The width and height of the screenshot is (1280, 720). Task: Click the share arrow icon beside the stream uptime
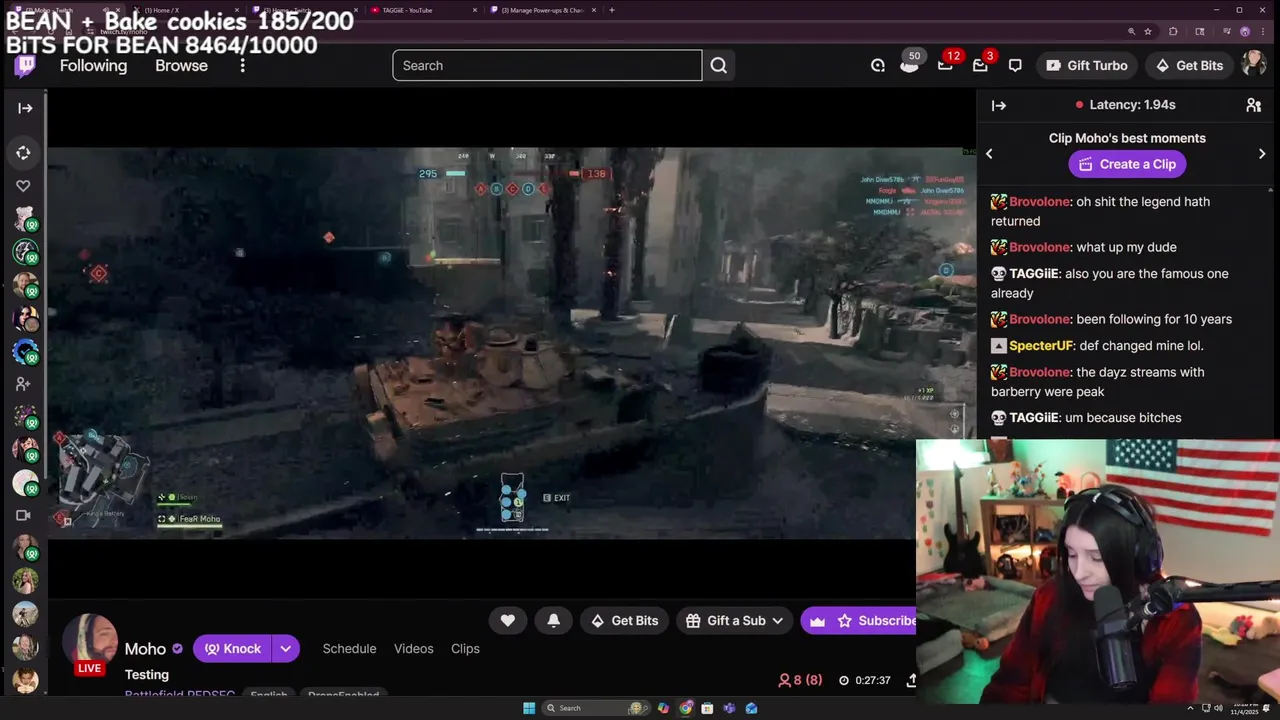click(911, 680)
